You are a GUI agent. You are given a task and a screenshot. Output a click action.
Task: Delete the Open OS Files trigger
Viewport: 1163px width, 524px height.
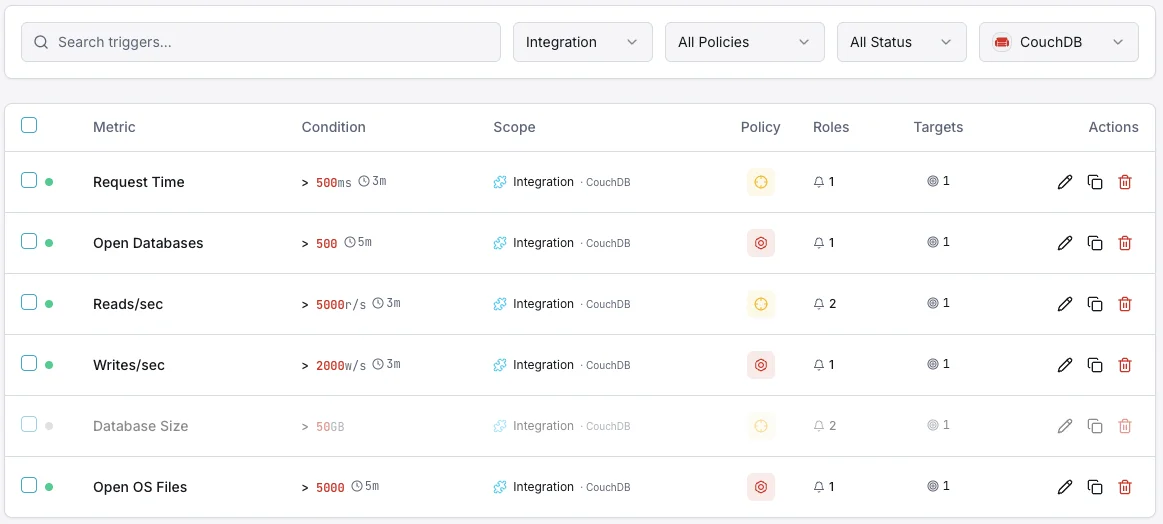(x=1124, y=487)
